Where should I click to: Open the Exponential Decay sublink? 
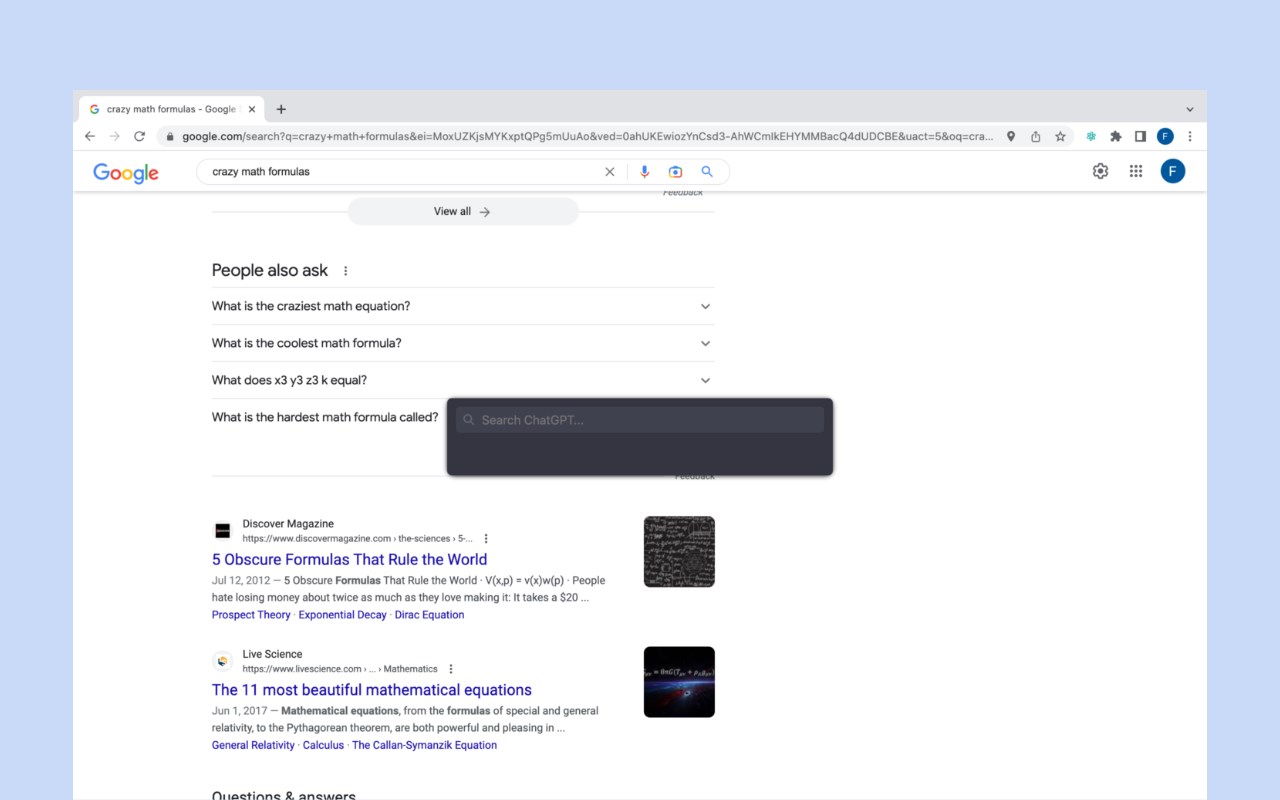coord(342,615)
